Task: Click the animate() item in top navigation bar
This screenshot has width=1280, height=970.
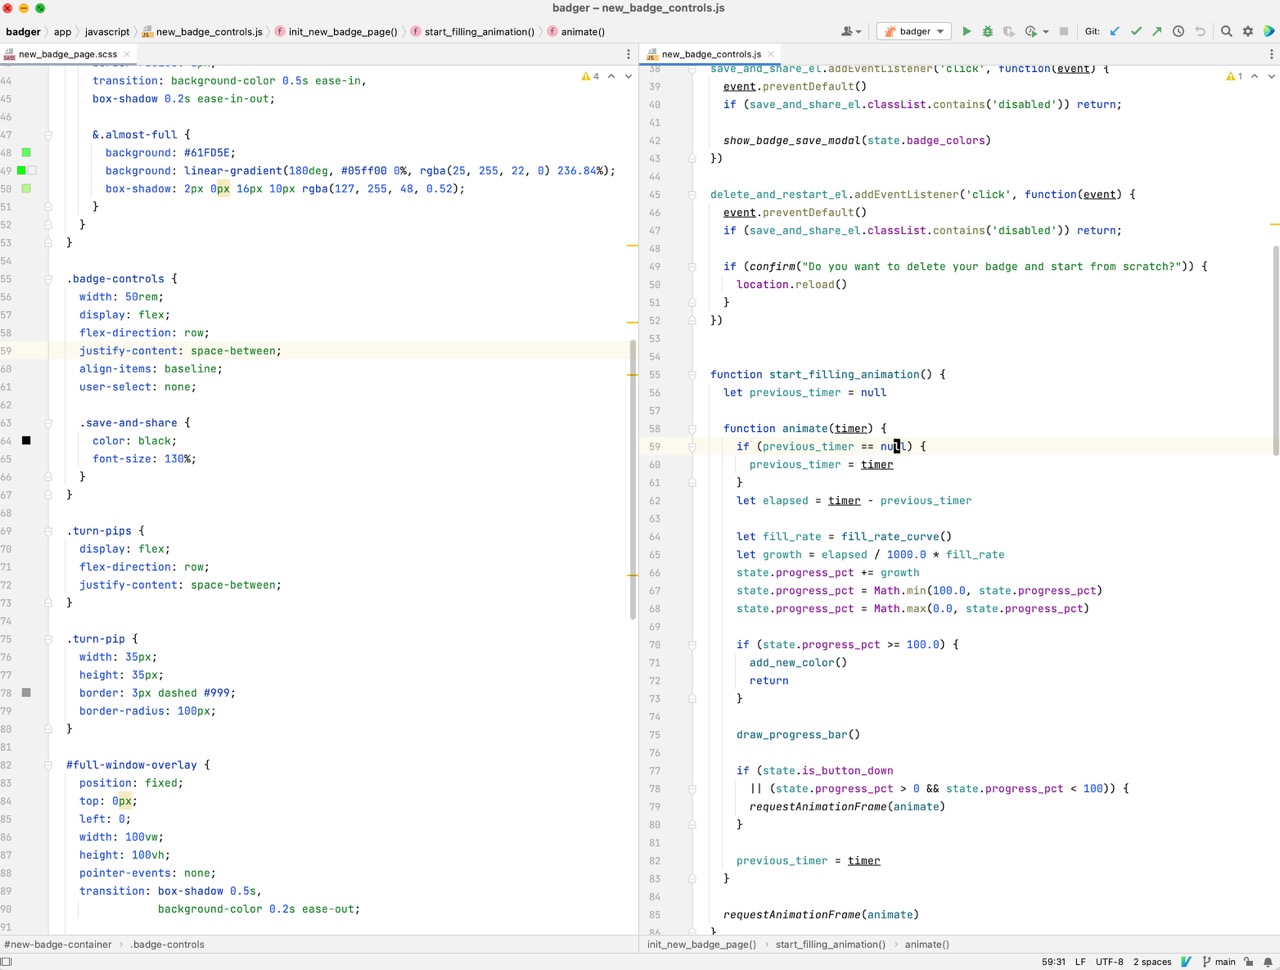Action: [x=576, y=31]
